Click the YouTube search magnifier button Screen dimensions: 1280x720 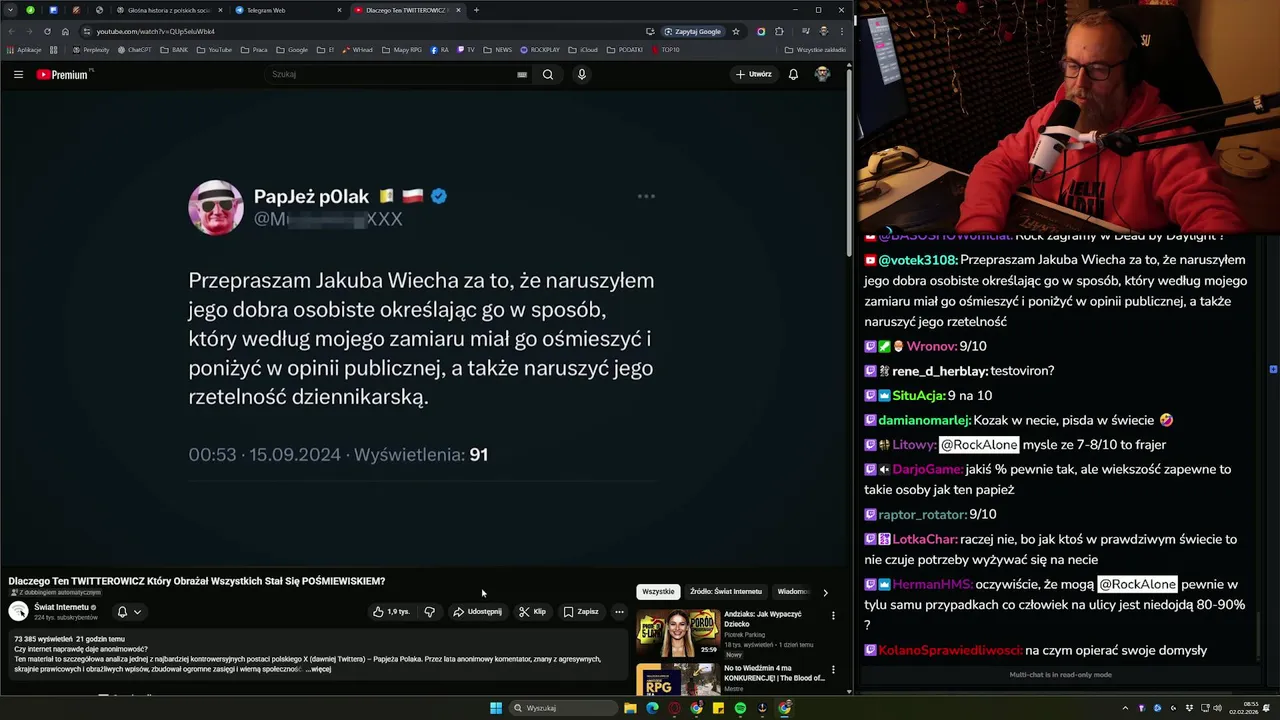[548, 74]
